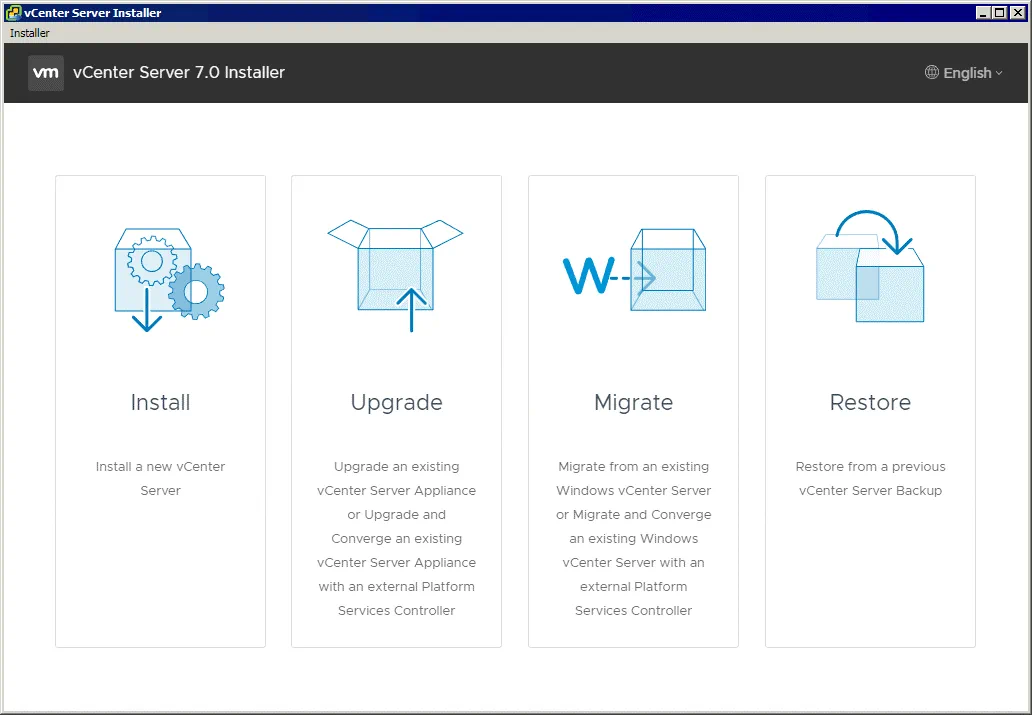Image resolution: width=1032 pixels, height=715 pixels.
Task: Maximize the vCenter Server Installer window
Action: pos(1000,13)
